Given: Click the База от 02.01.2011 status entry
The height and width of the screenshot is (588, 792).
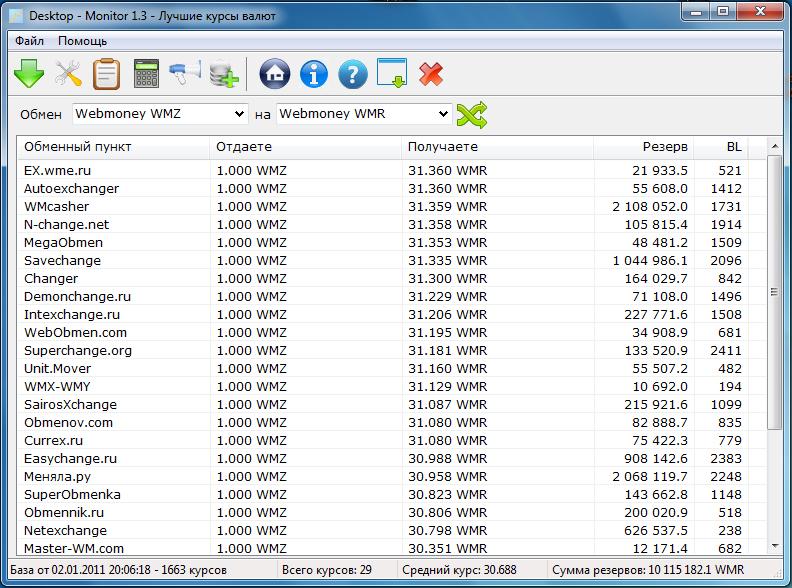Looking at the screenshot, I should click(118, 570).
